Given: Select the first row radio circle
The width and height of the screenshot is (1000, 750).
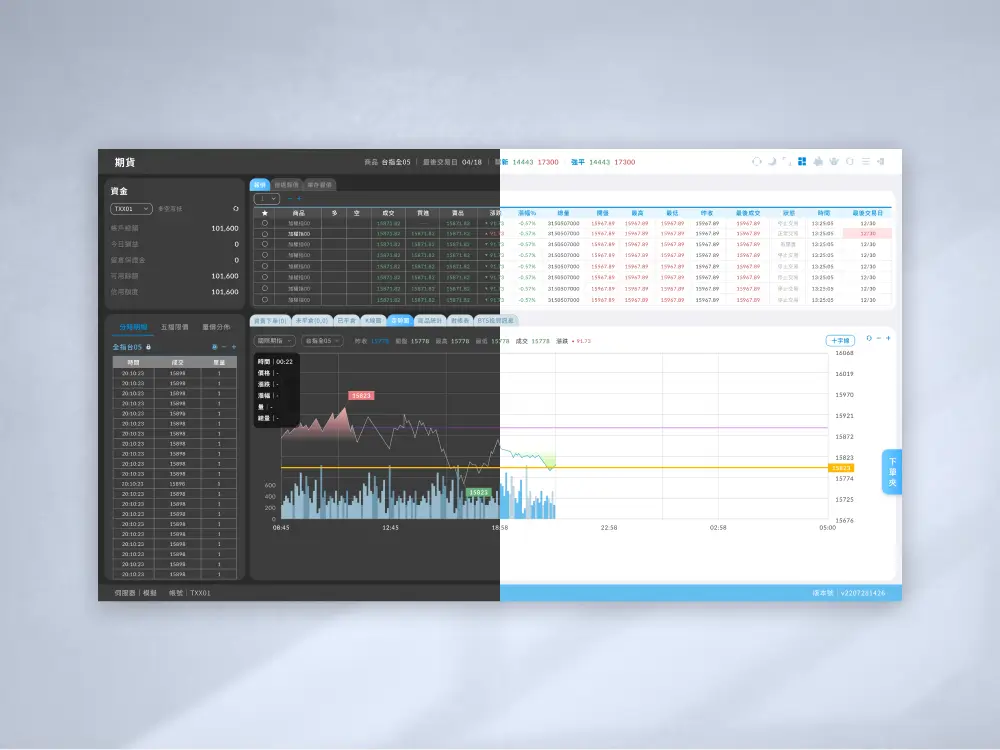Looking at the screenshot, I should click(x=265, y=223).
